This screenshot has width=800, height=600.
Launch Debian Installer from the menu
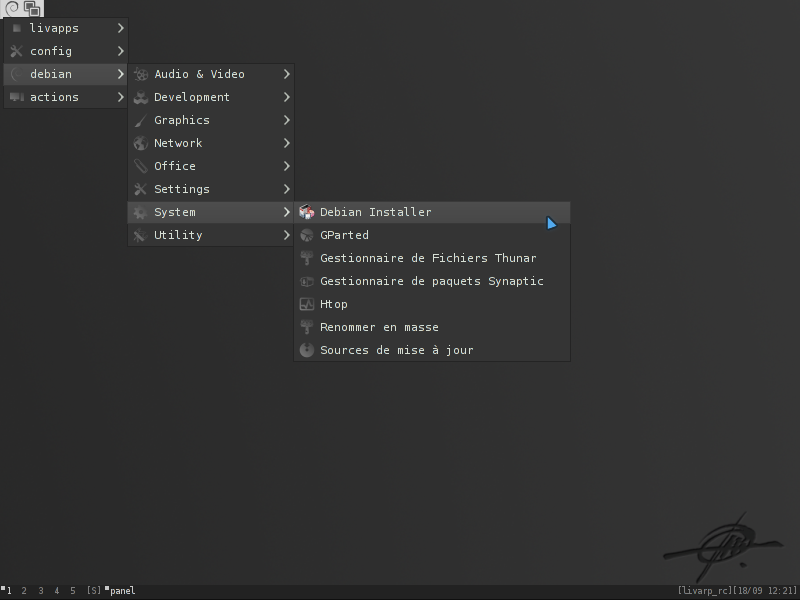tap(432, 212)
